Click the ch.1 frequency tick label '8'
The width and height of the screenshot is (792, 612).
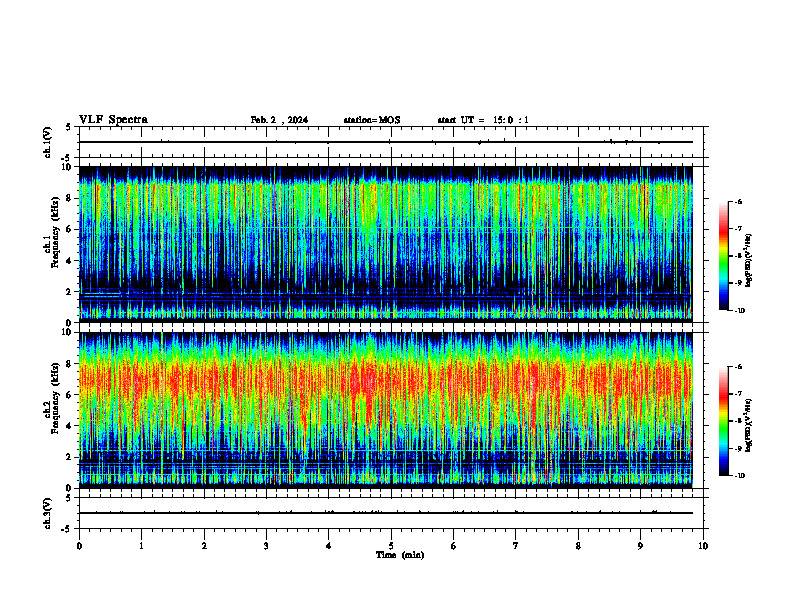pyautogui.click(x=69, y=198)
